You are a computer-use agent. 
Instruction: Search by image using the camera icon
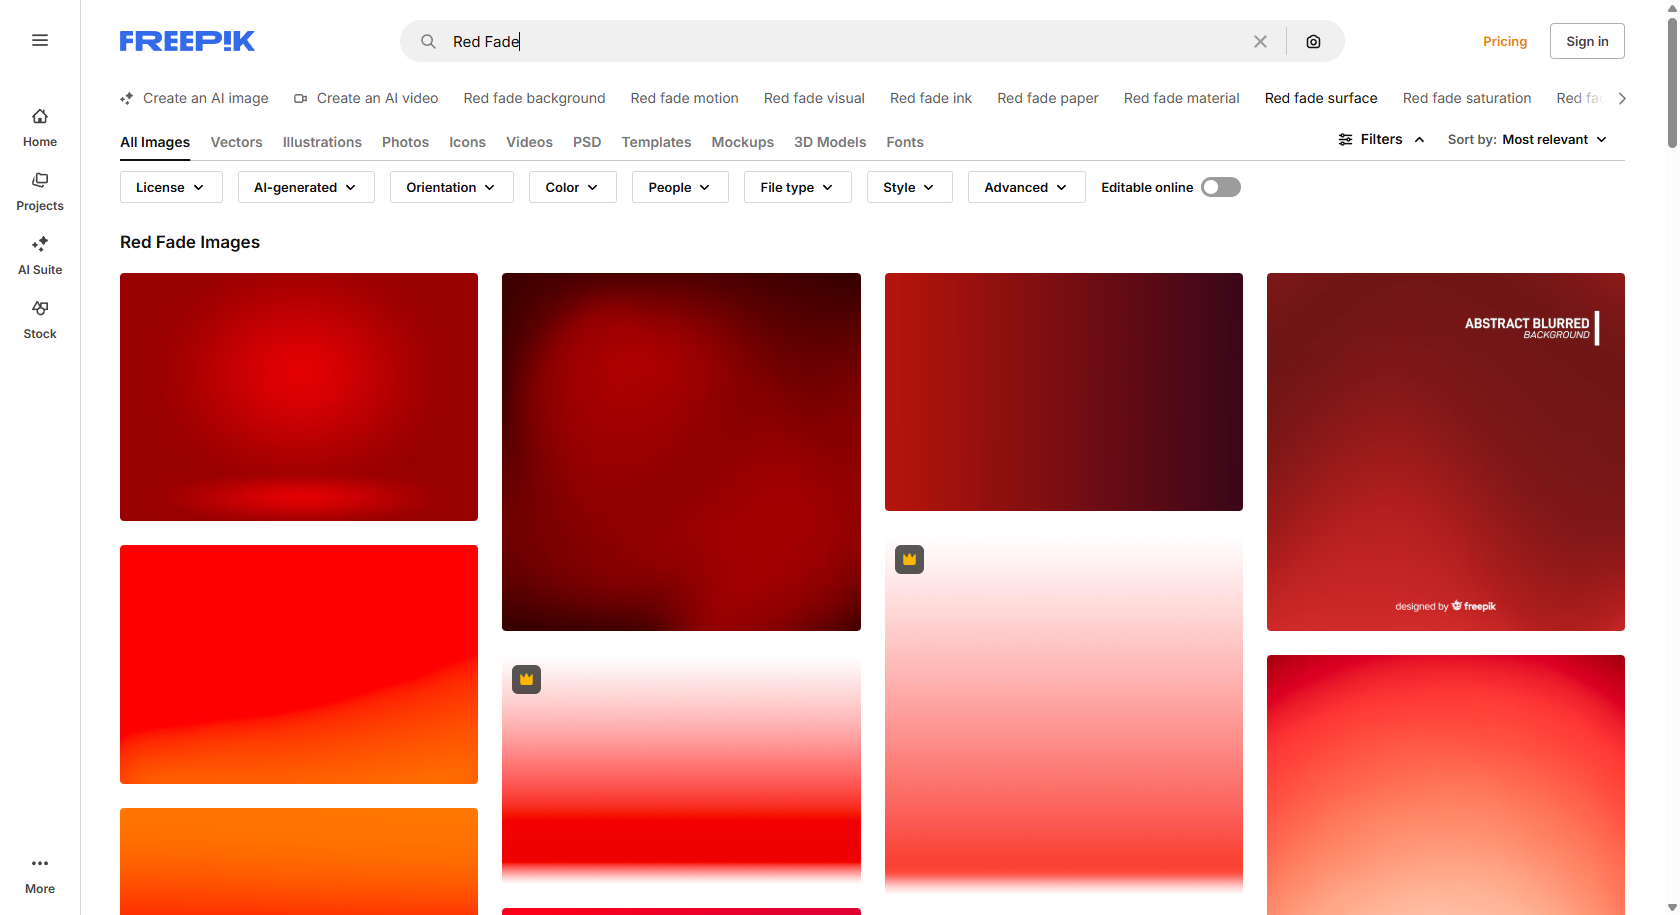coord(1313,41)
